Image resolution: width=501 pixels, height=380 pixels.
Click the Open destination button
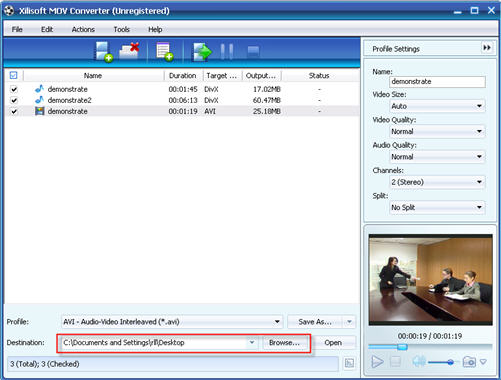[x=333, y=343]
